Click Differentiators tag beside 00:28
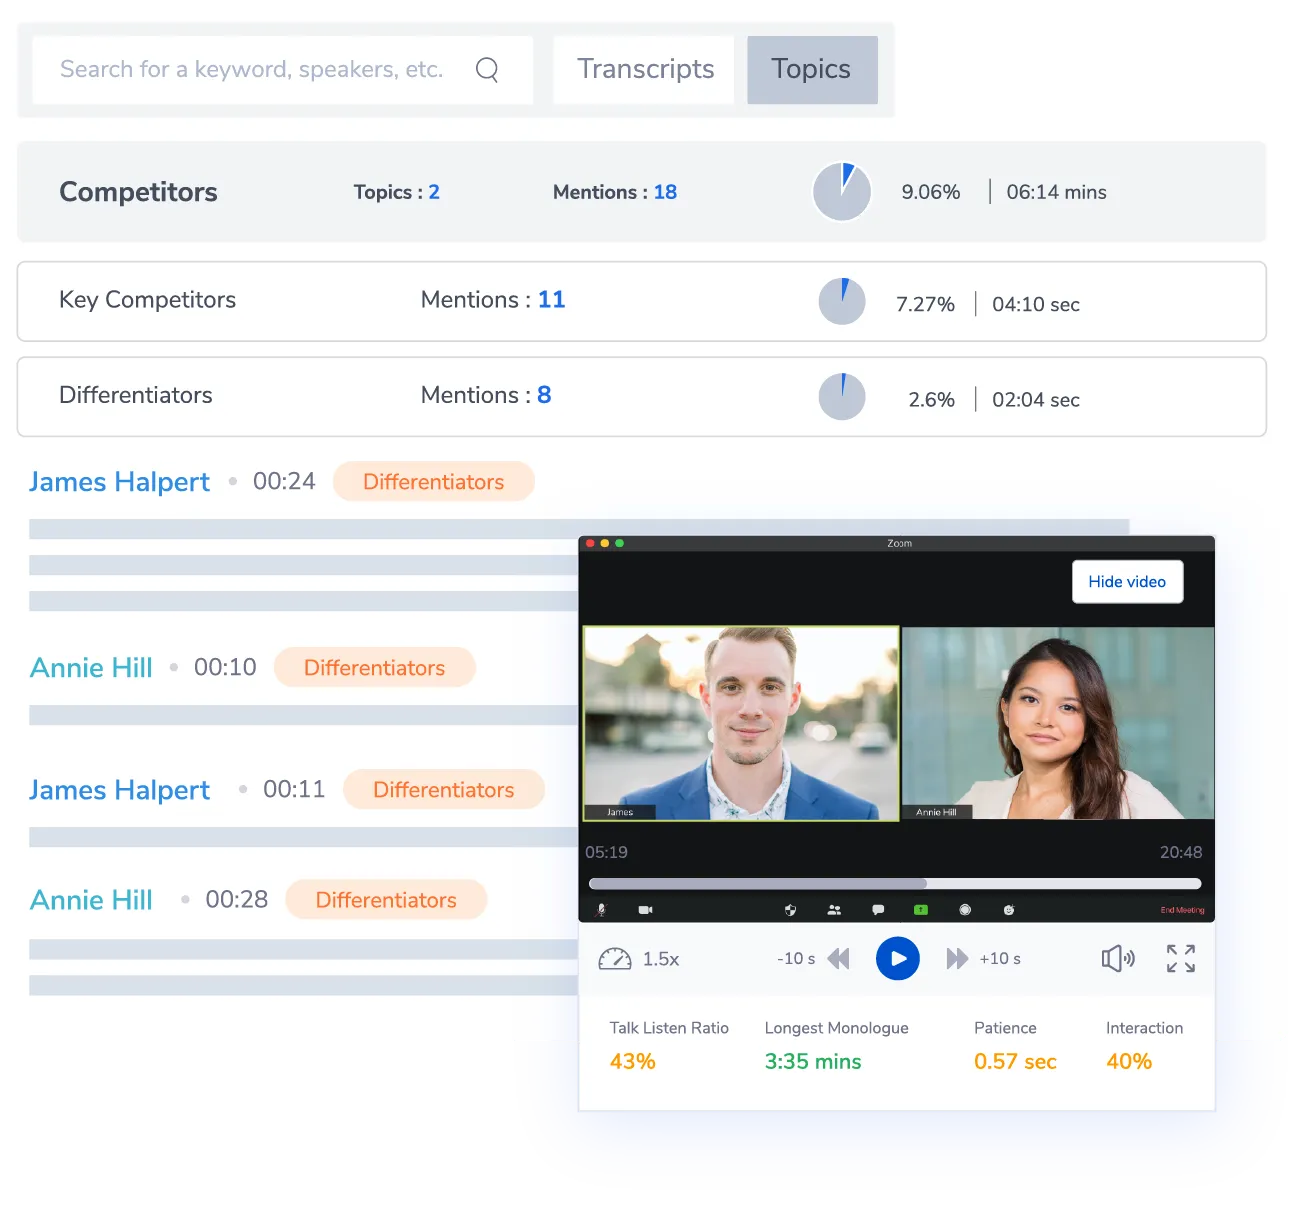 click(386, 900)
